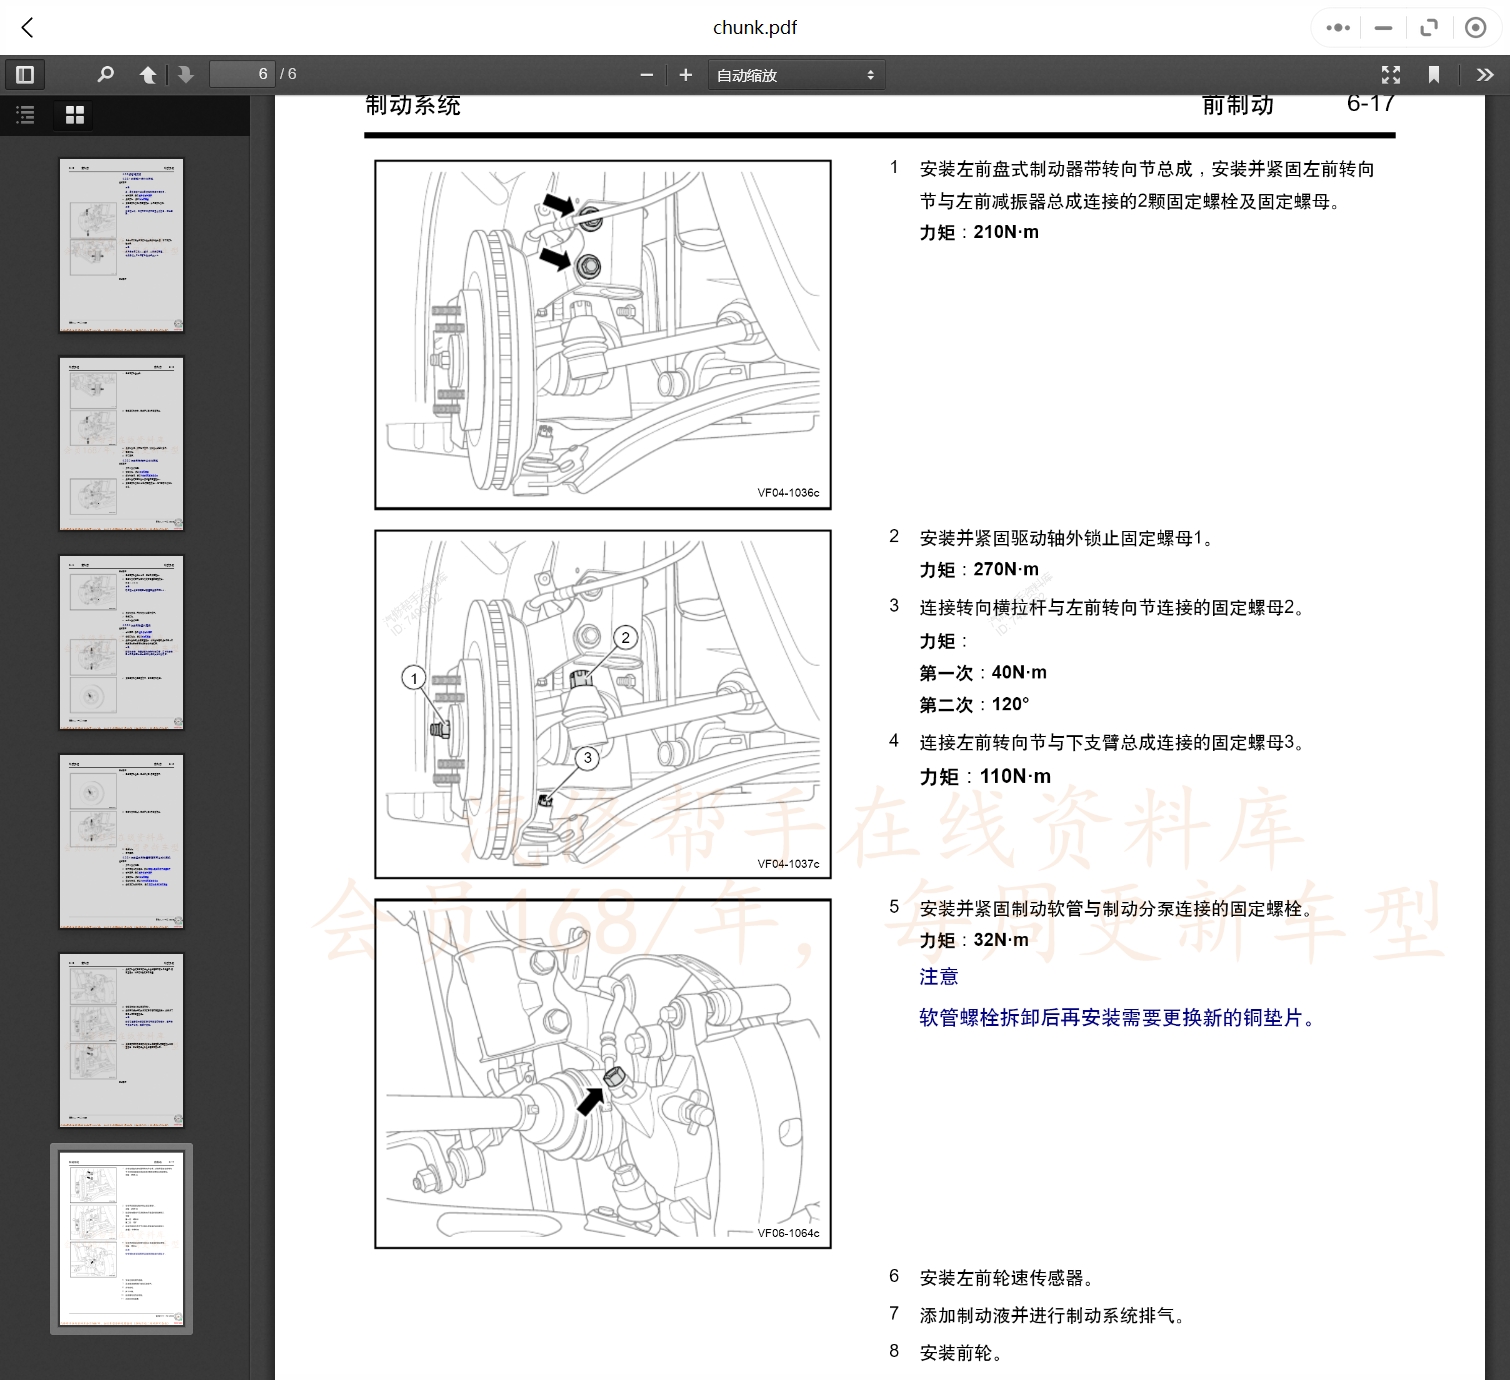Show page thumbnails view in sidebar
Screen dimensions: 1510x1380
point(73,114)
